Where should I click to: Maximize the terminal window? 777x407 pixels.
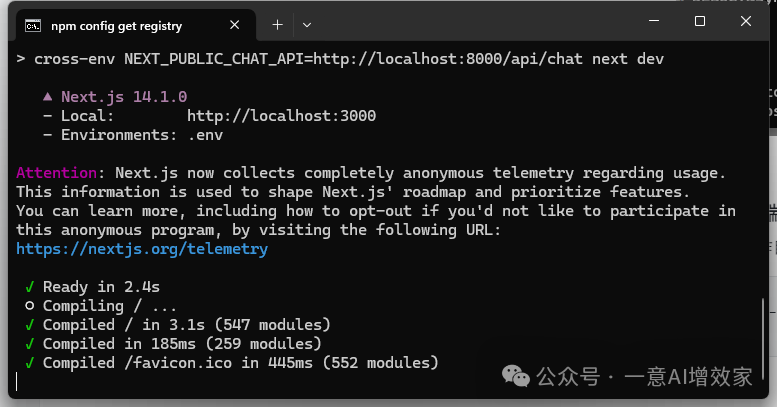pos(699,22)
